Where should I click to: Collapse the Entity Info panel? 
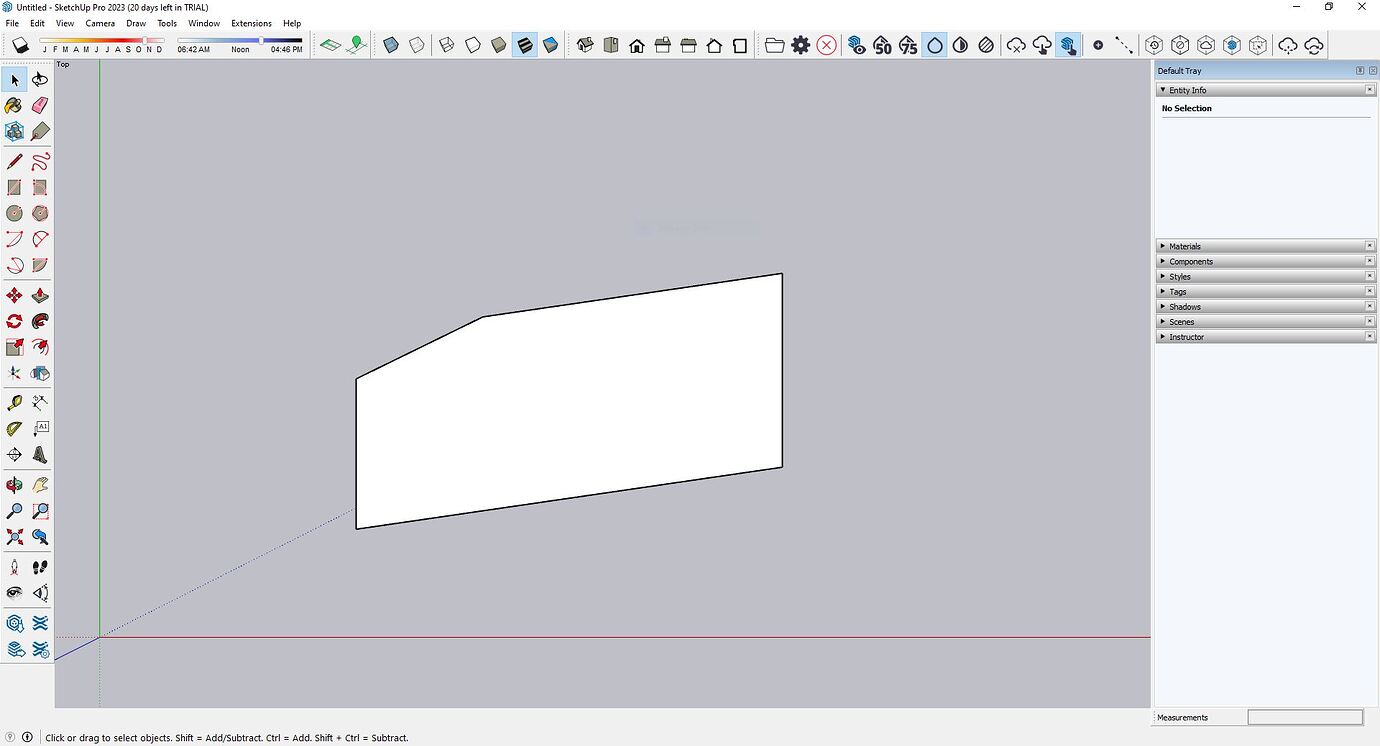(1163, 89)
